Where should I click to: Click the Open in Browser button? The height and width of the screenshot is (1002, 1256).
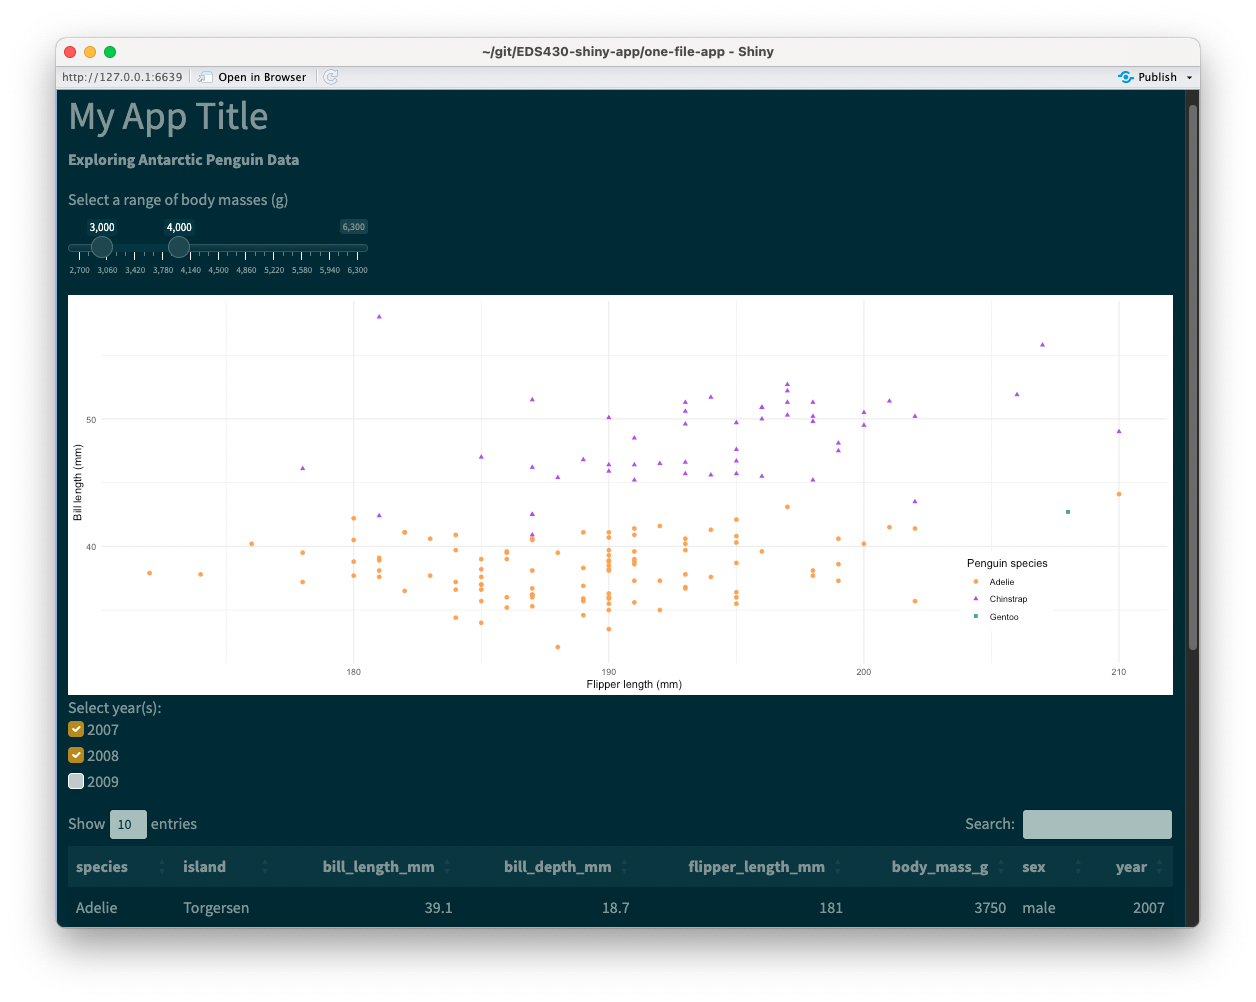(260, 77)
